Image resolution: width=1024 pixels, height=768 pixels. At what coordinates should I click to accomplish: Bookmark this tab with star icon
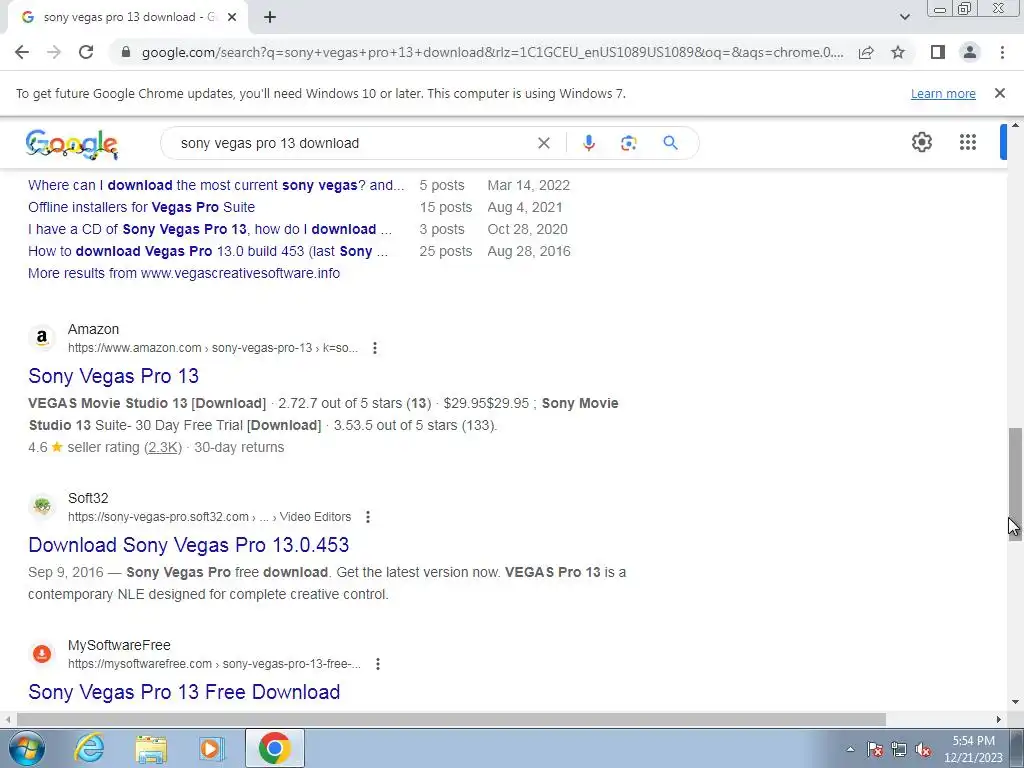(x=898, y=52)
